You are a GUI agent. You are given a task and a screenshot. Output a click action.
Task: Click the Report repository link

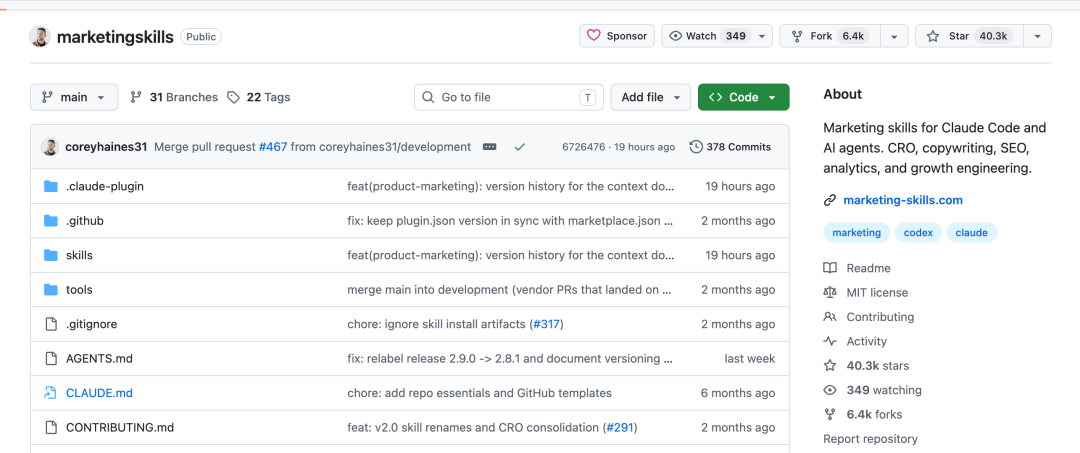pyautogui.click(x=871, y=439)
